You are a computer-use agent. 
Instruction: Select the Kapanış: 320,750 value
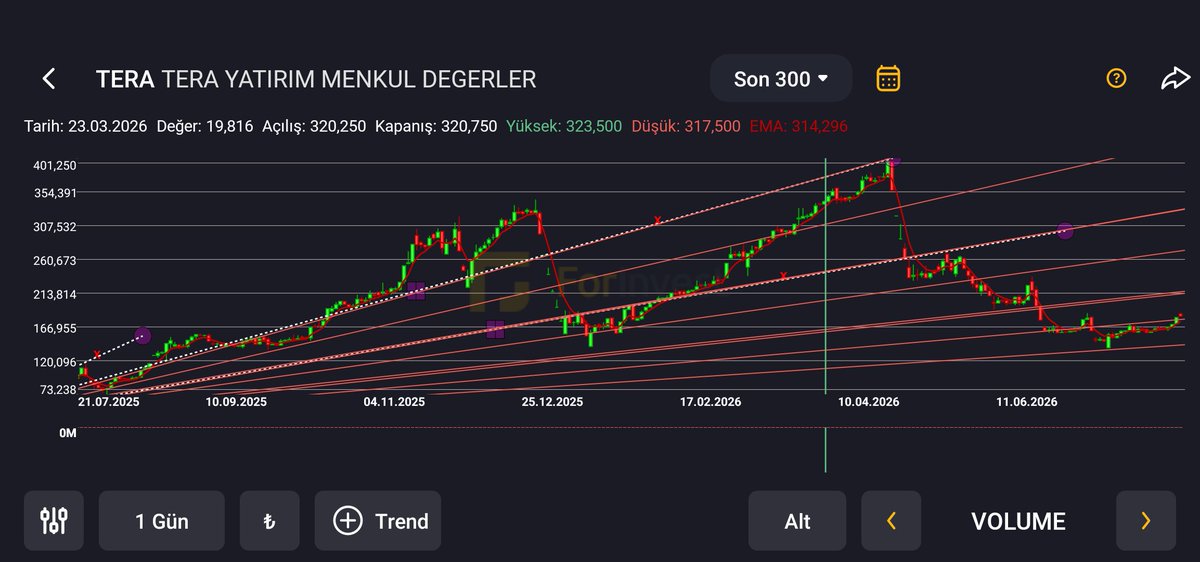(436, 126)
